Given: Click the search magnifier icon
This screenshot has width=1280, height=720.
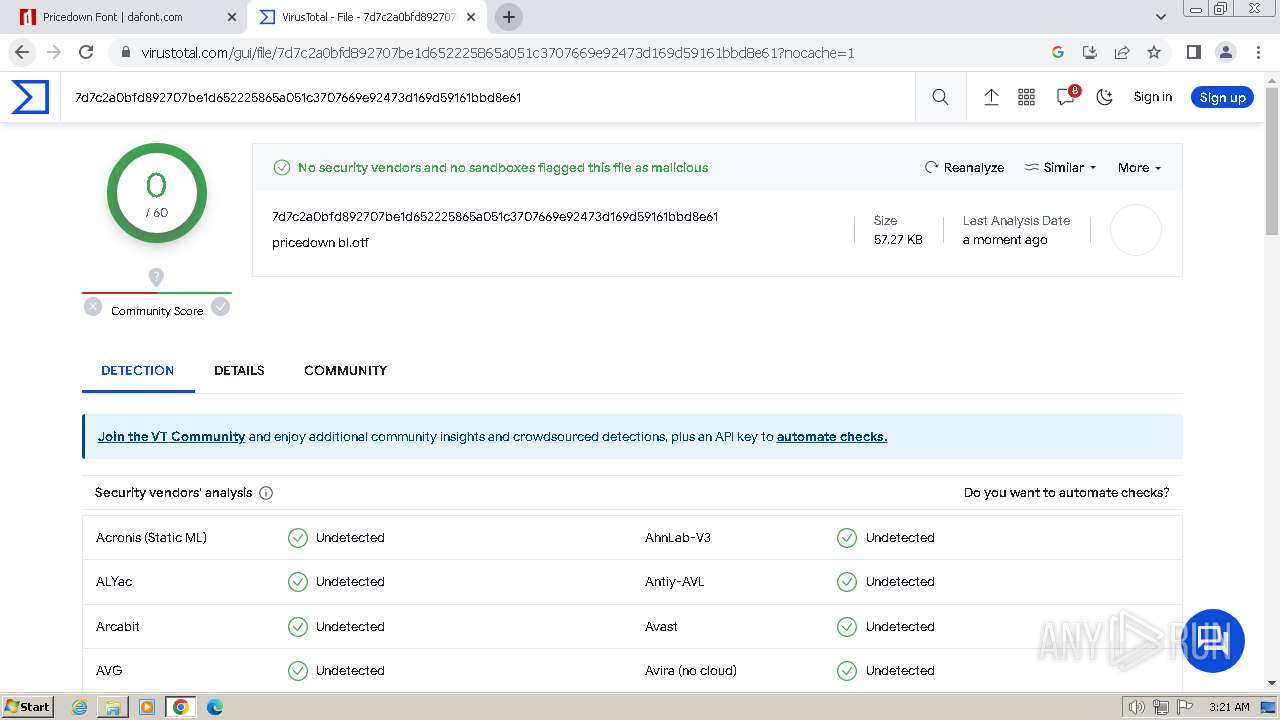Looking at the screenshot, I should (x=940, y=97).
